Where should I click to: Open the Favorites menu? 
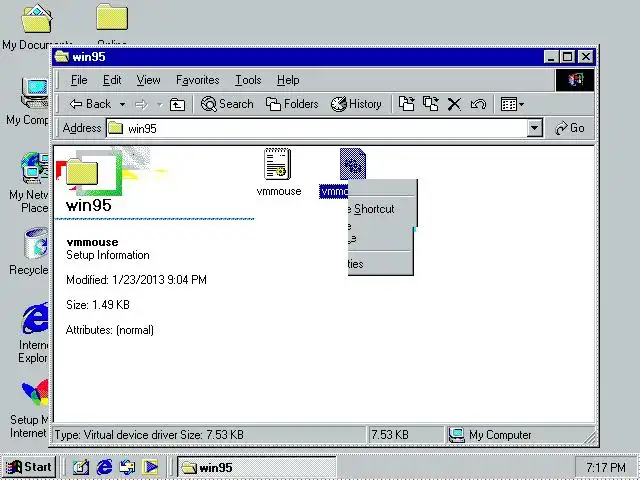click(x=198, y=80)
